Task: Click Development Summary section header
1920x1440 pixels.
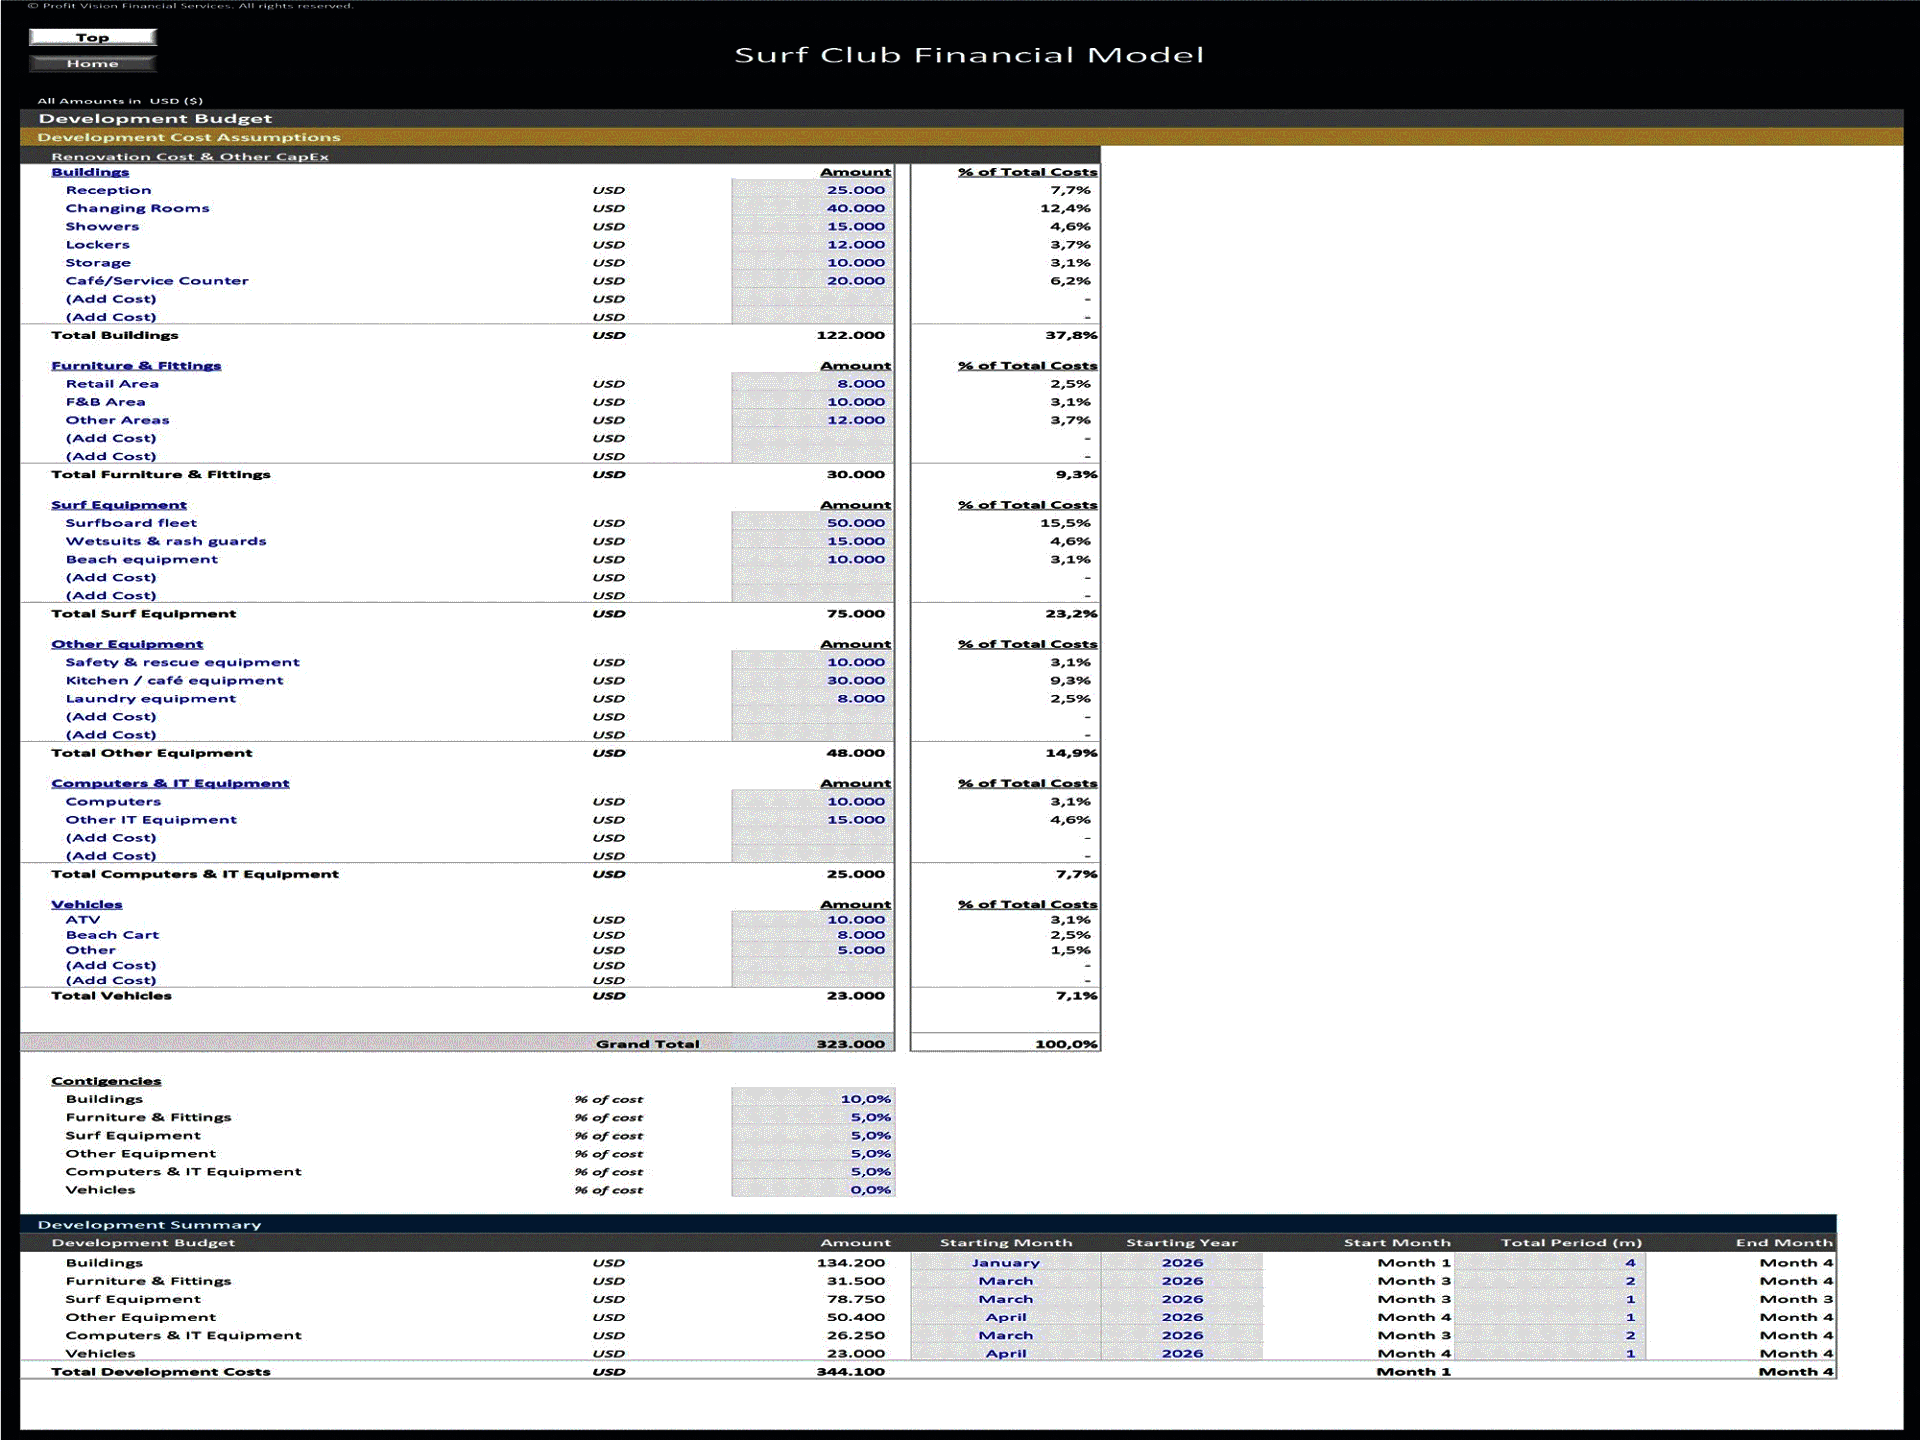Action: click(x=928, y=1224)
